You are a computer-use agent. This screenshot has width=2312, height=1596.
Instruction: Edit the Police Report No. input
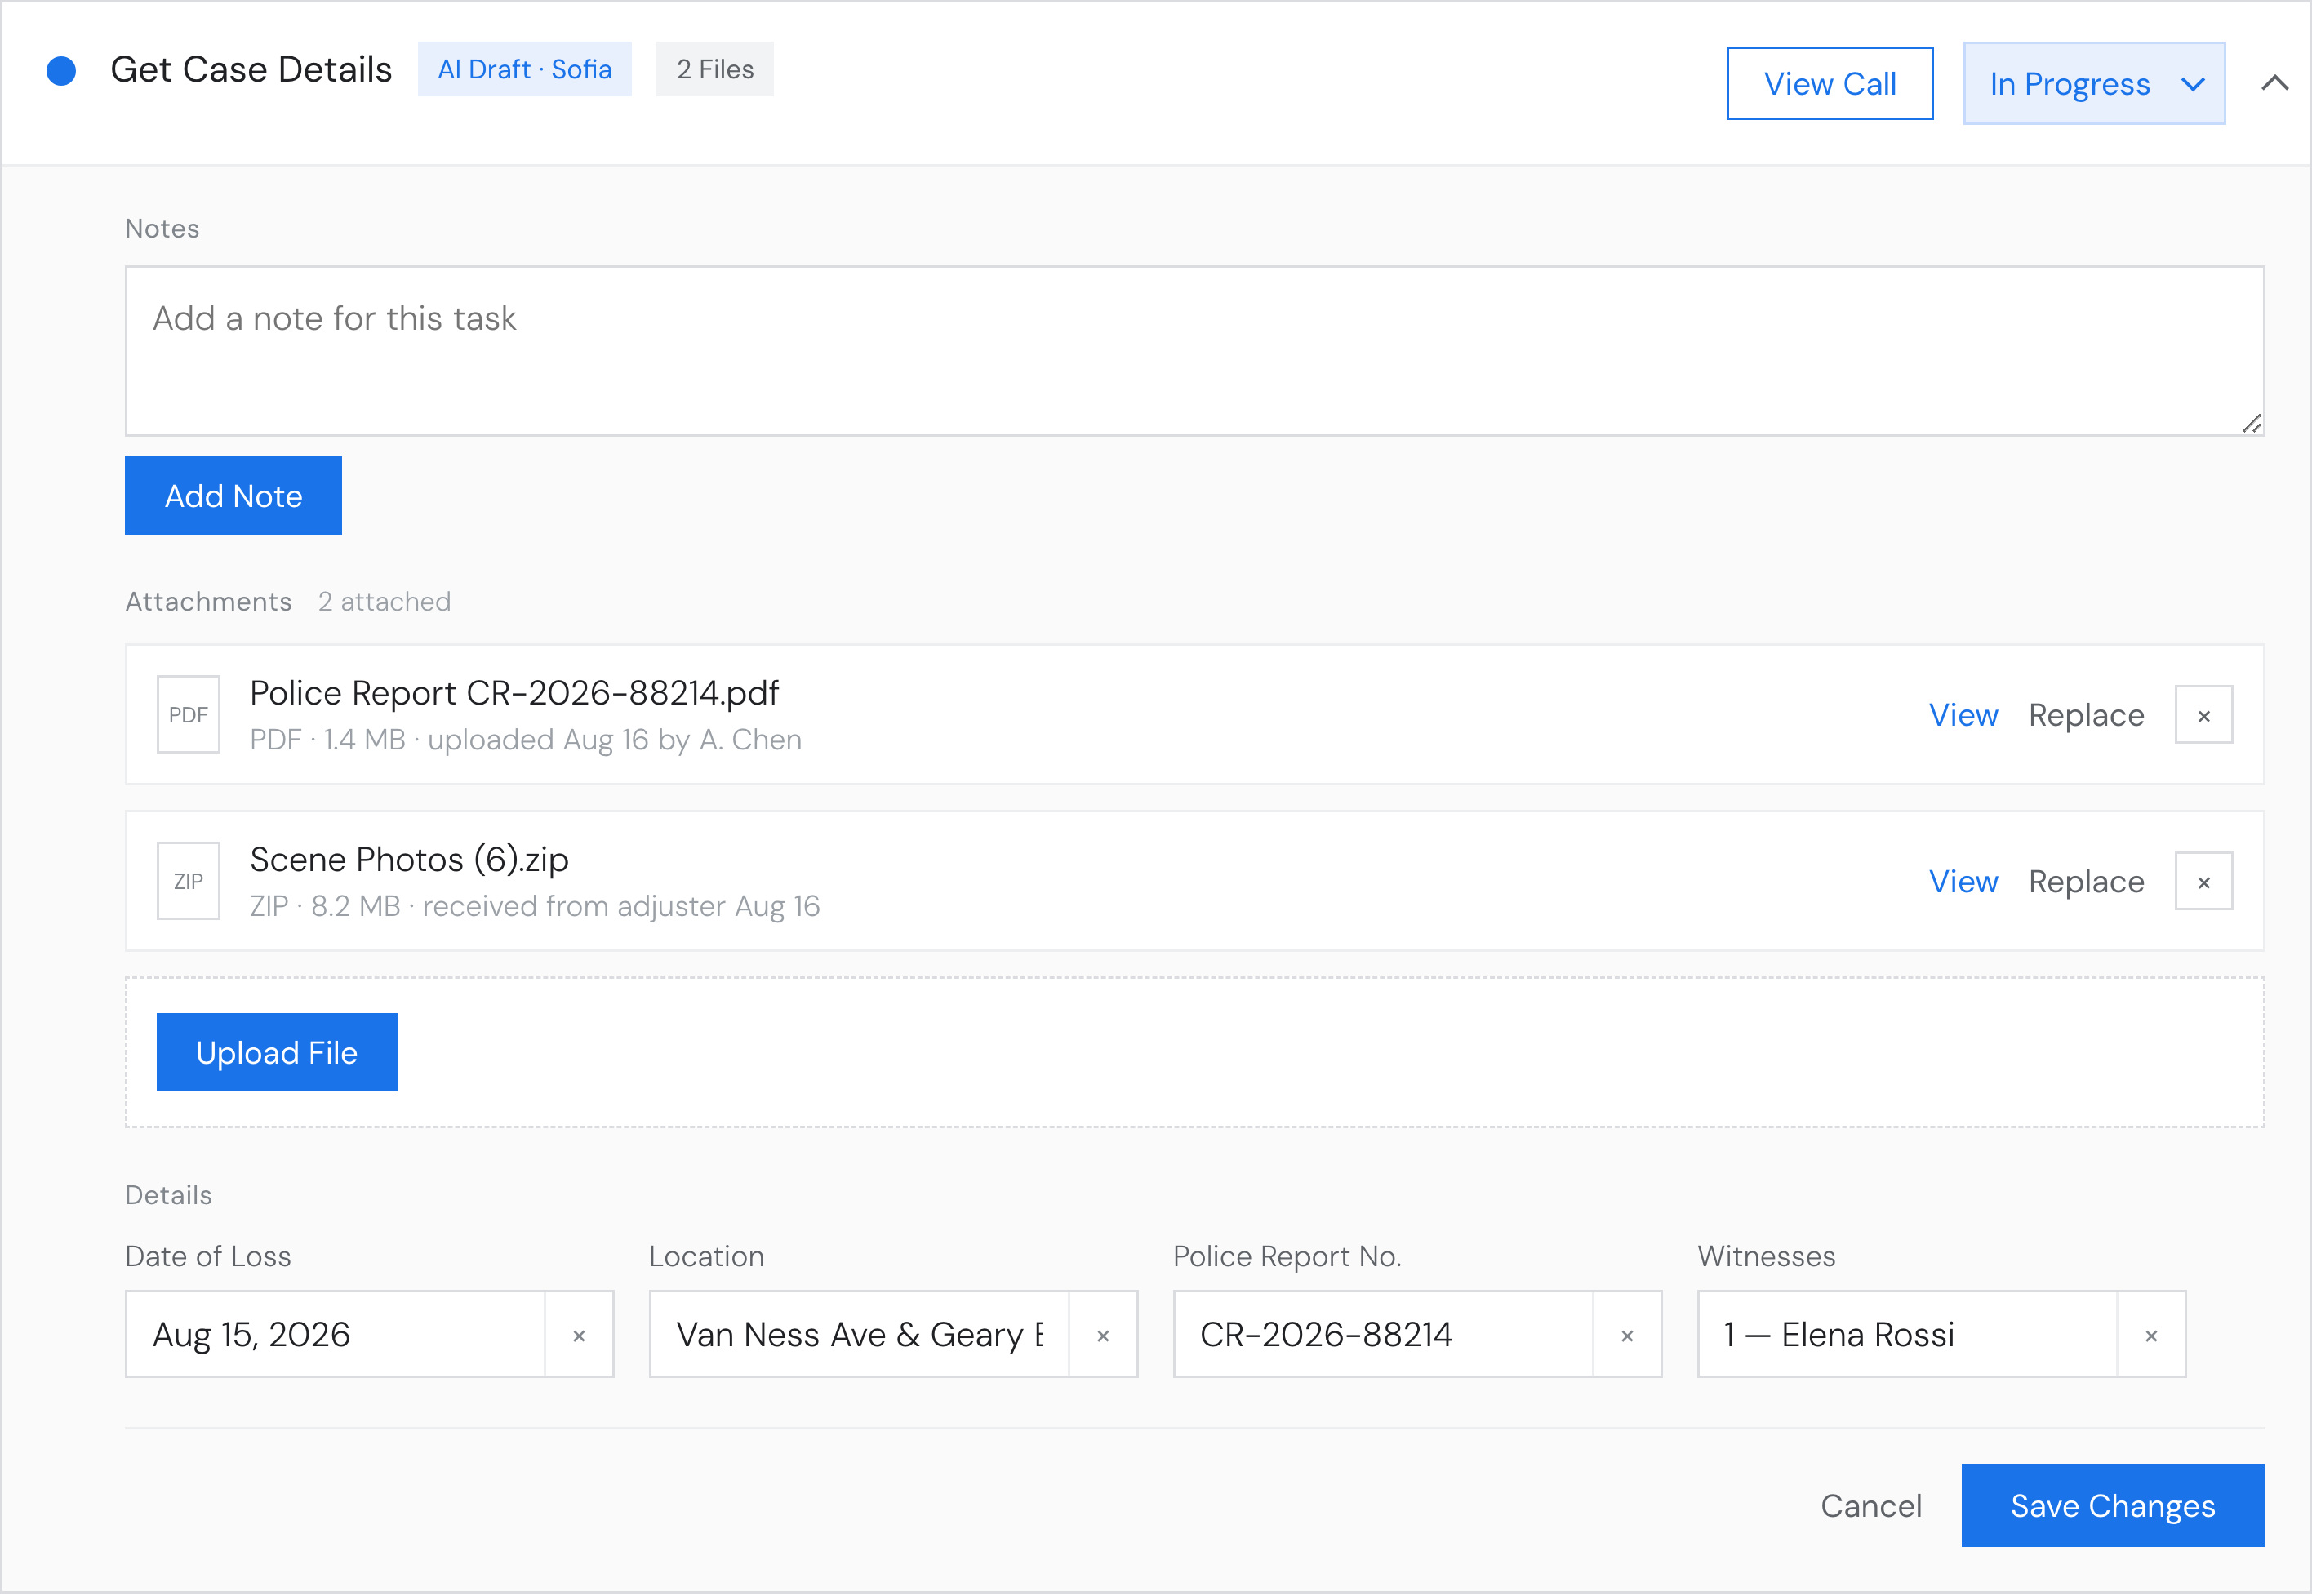1384,1335
